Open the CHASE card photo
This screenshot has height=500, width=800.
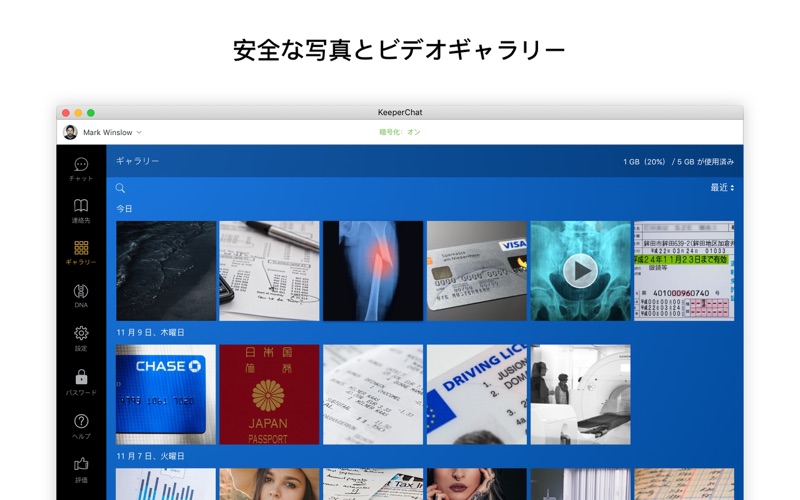(x=166, y=394)
